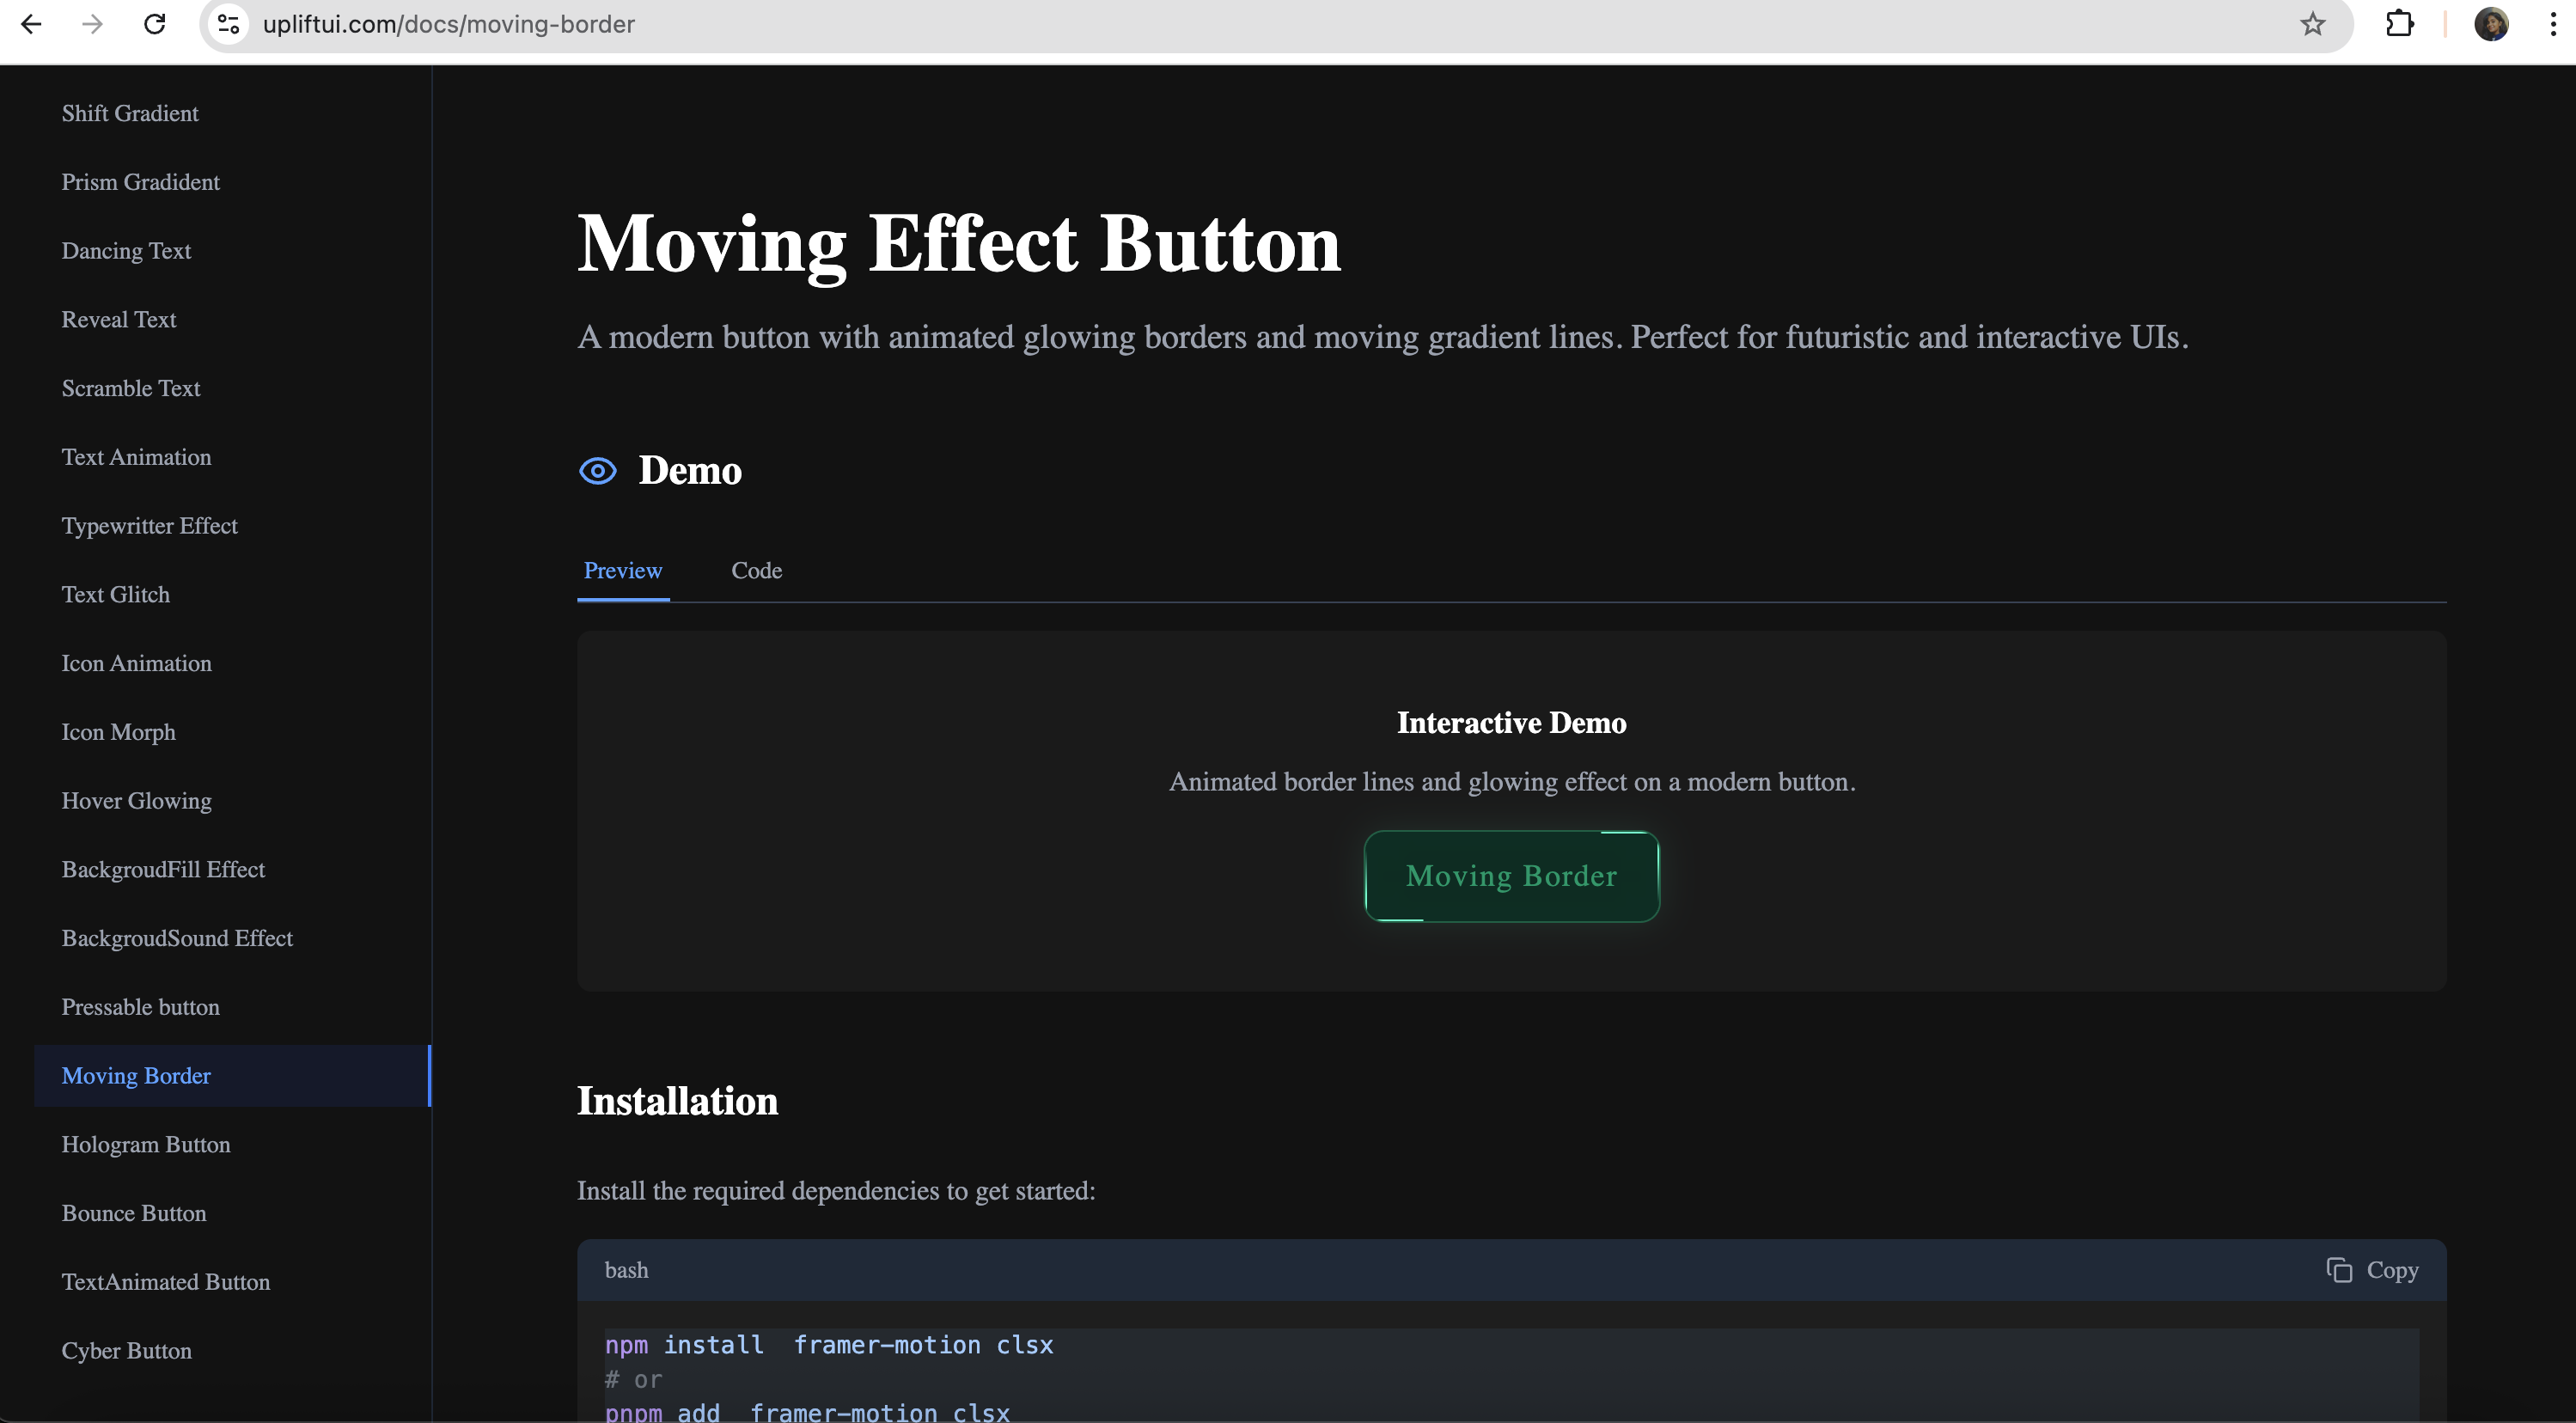This screenshot has height=1423, width=2576.
Task: Bookmark this page with the star
Action: (2312, 24)
